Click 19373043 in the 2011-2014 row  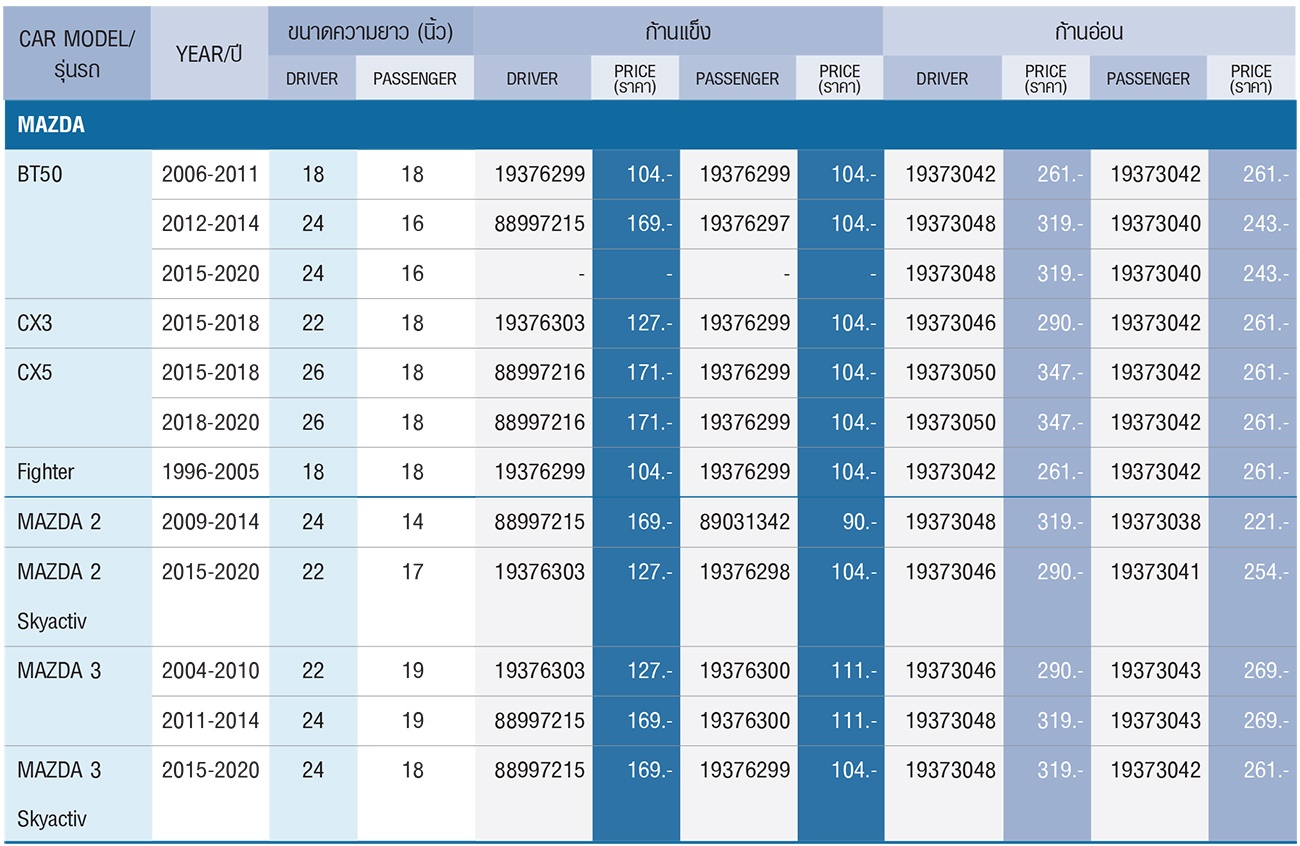[x=1155, y=720]
